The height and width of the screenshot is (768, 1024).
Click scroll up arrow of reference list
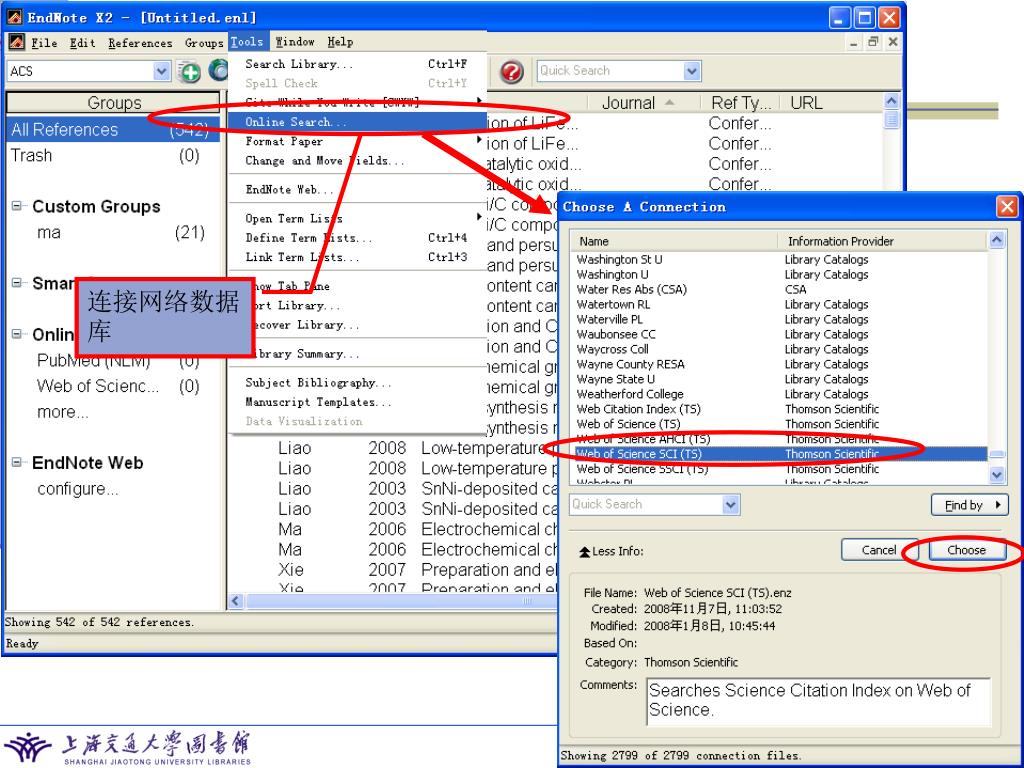[x=891, y=101]
